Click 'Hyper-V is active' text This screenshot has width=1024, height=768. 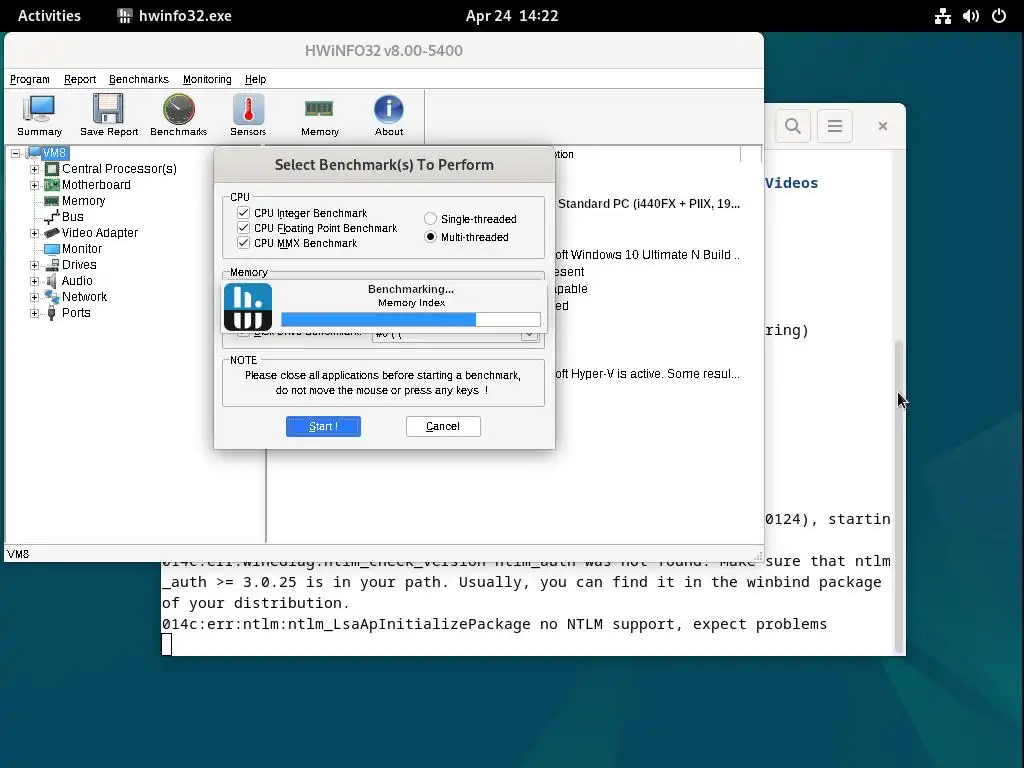pyautogui.click(x=616, y=374)
